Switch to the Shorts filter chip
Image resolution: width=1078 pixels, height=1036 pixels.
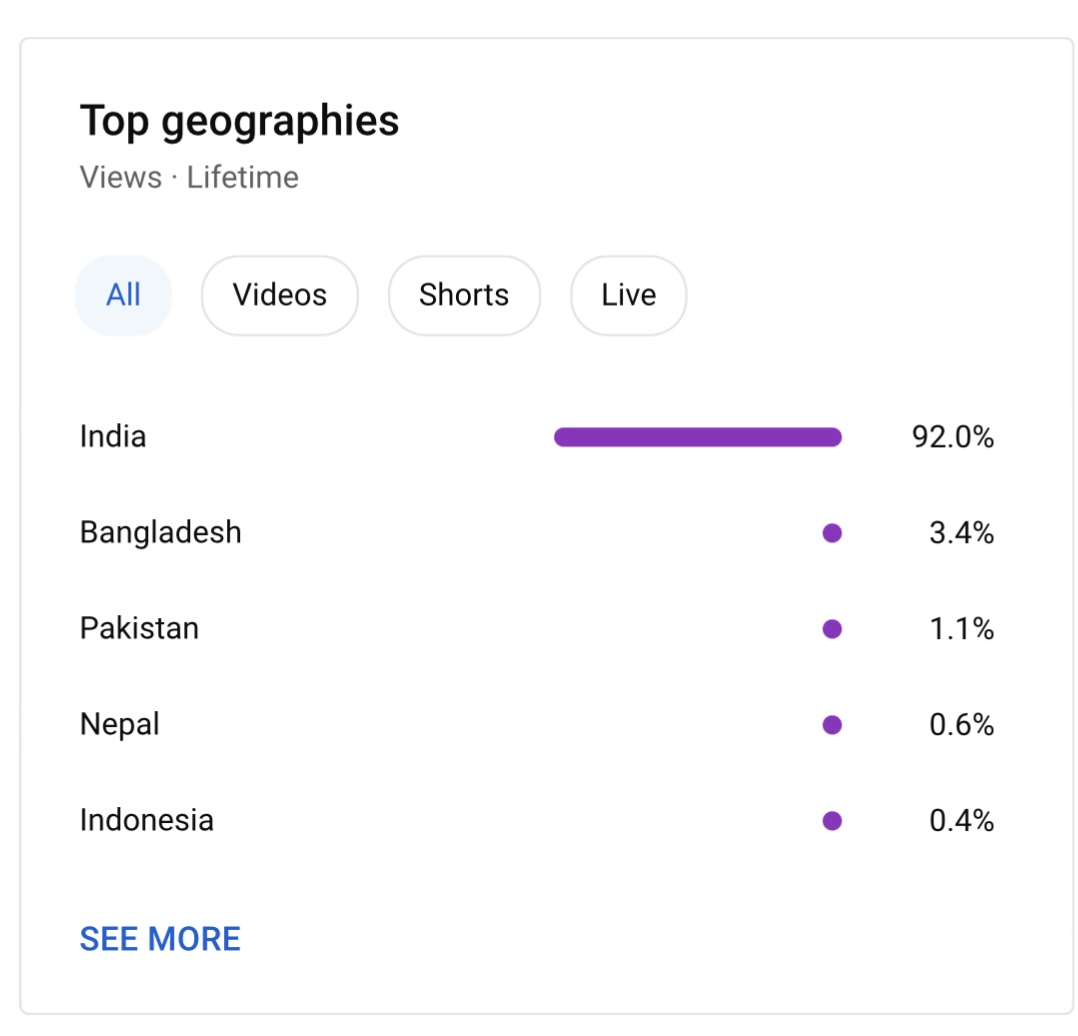(x=464, y=296)
